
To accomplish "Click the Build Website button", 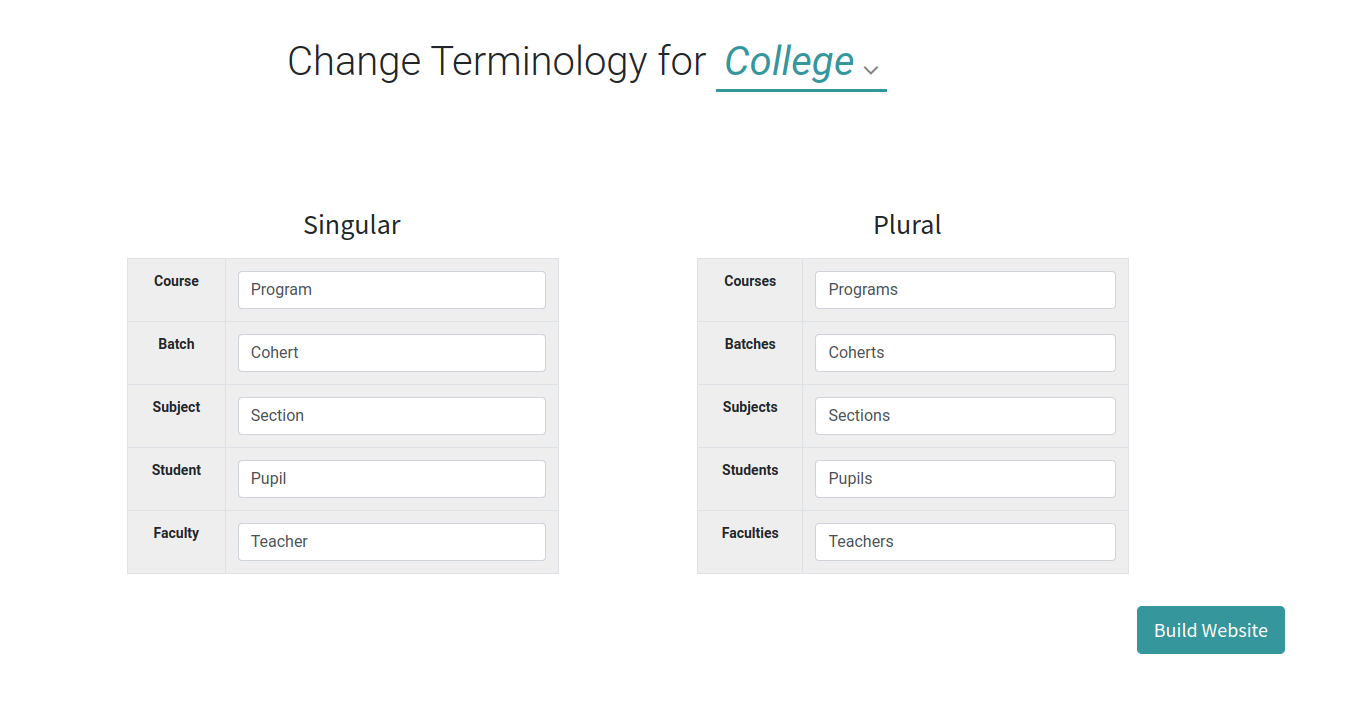I will pyautogui.click(x=1210, y=630).
